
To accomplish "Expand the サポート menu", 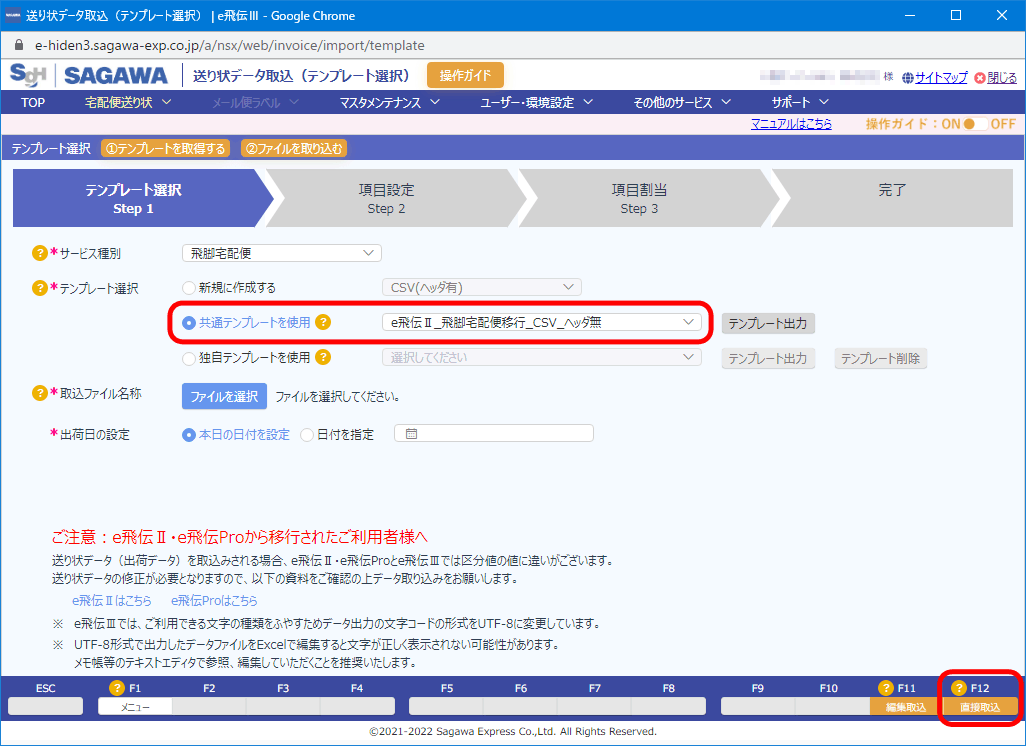I will click(800, 102).
